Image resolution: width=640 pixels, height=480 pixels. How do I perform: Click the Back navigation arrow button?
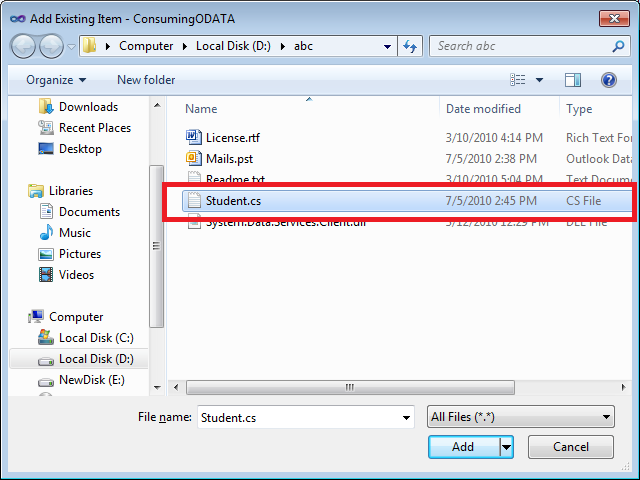coord(24,46)
